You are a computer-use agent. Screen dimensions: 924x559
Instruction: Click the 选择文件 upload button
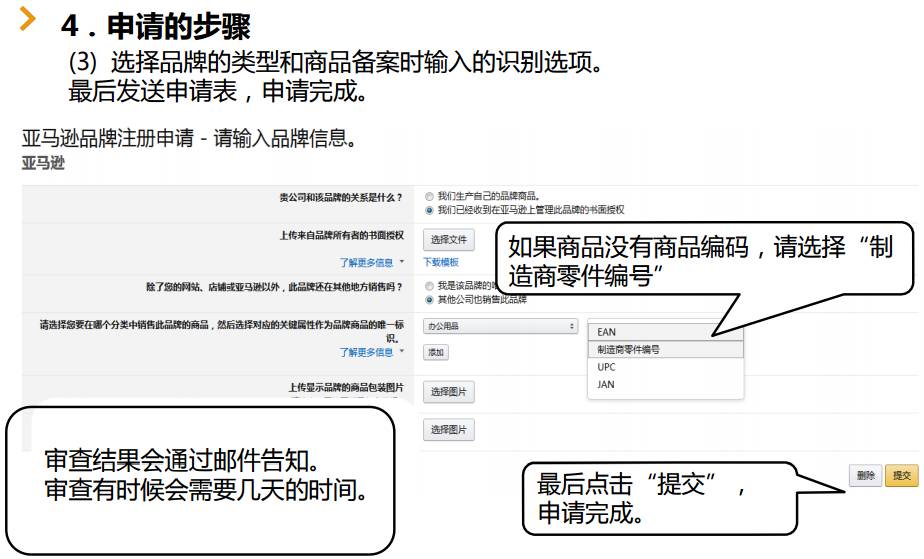pos(448,240)
